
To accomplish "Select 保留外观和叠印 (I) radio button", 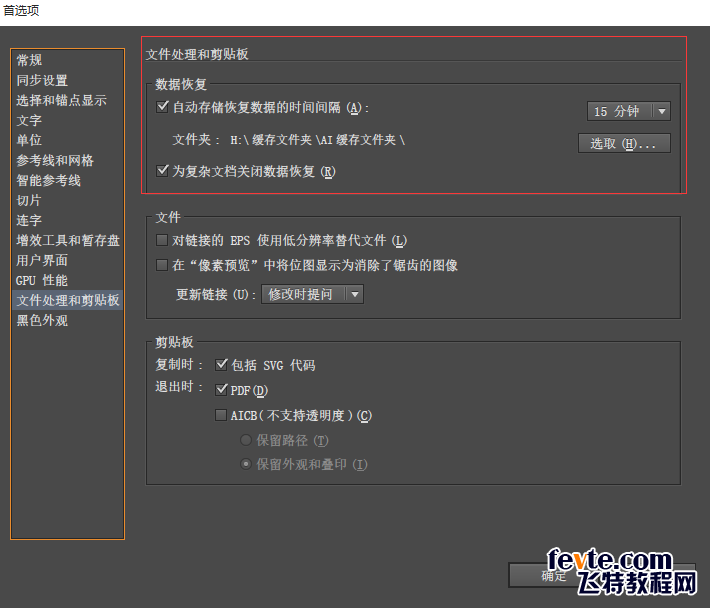I will [x=246, y=464].
